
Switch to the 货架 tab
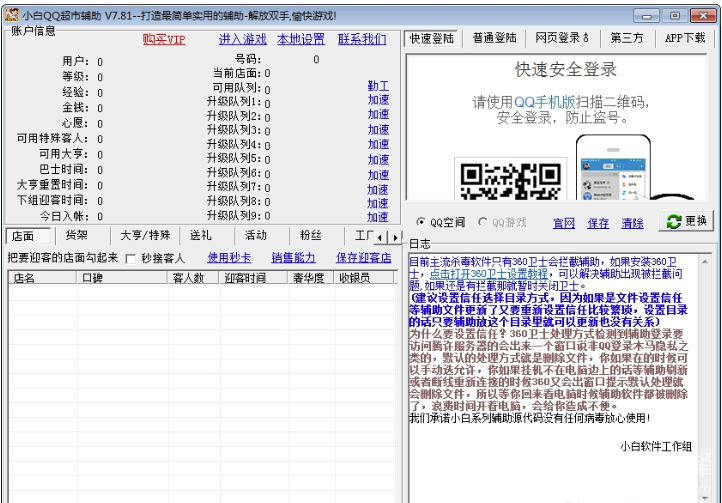[82, 236]
